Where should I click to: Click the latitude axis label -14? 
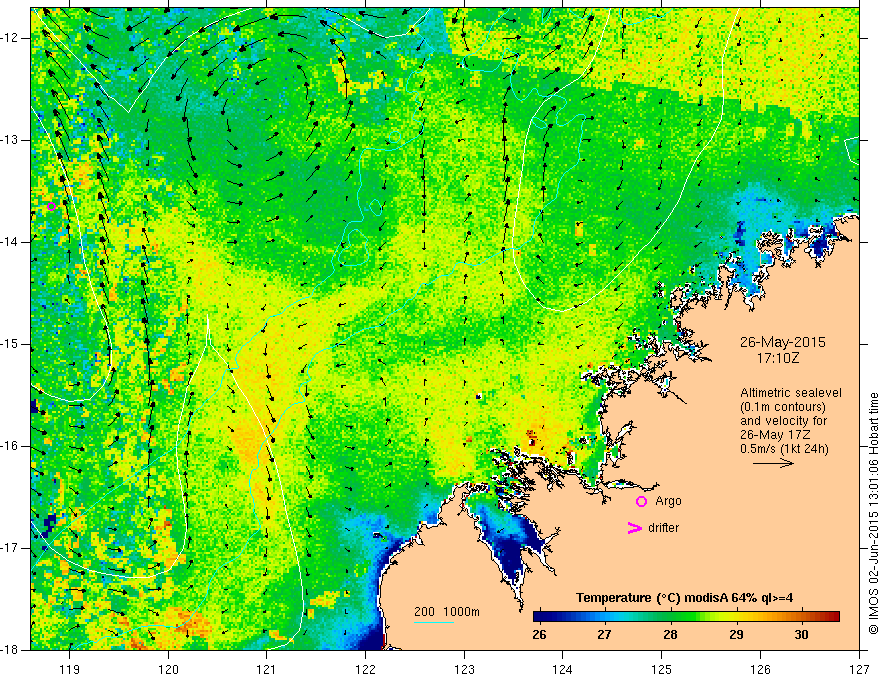point(11,242)
